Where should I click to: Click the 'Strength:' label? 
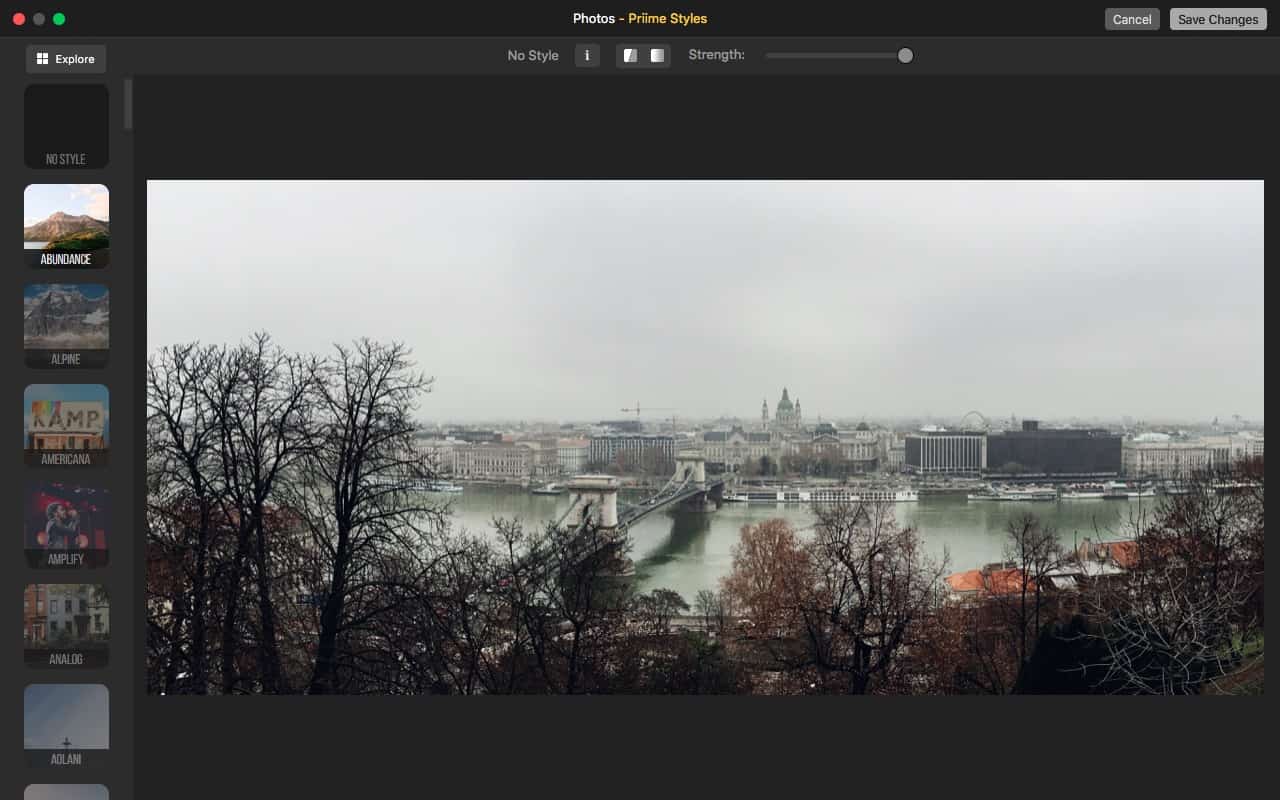[x=717, y=55]
